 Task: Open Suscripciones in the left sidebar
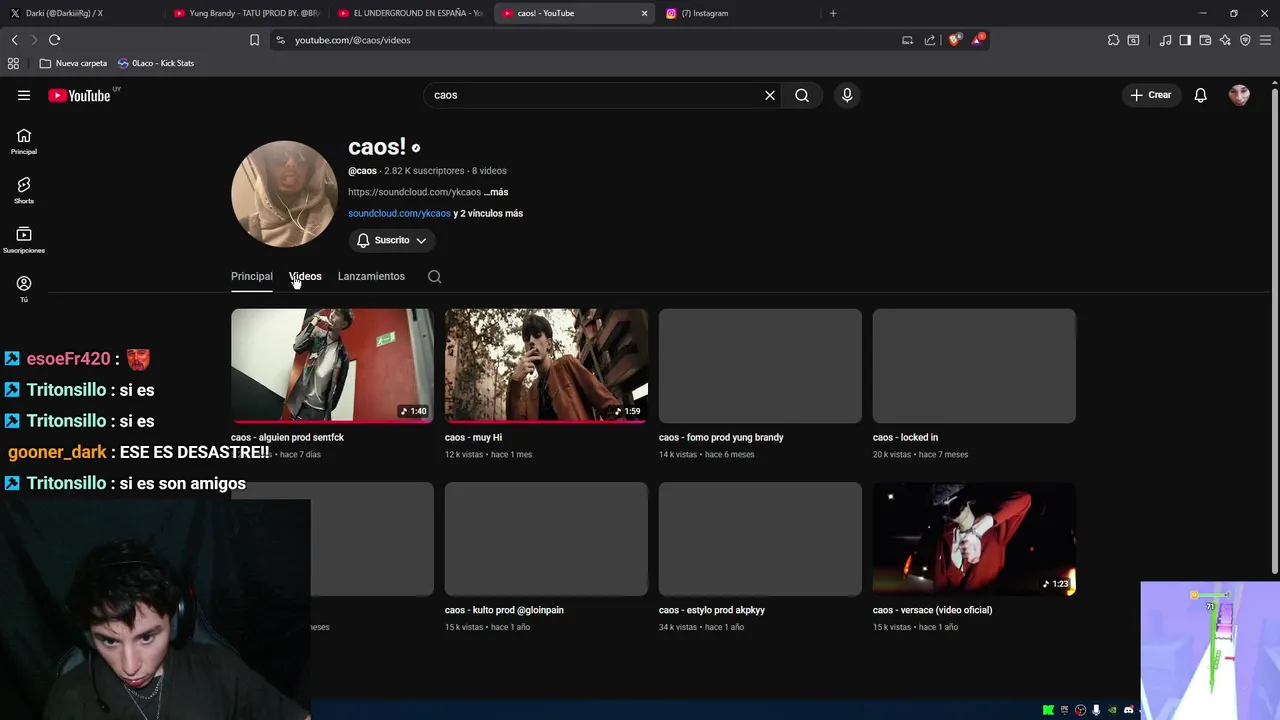tap(24, 240)
